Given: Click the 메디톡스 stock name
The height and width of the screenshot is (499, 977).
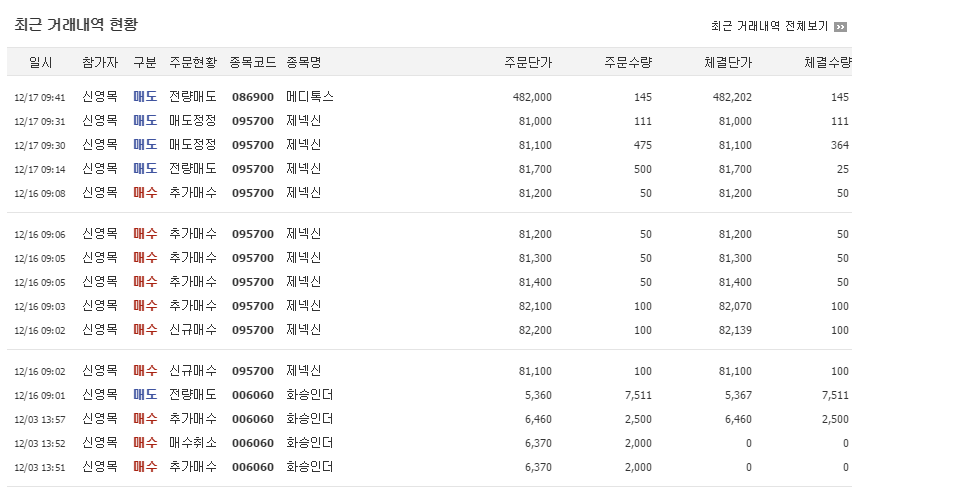Looking at the screenshot, I should [x=309, y=97].
